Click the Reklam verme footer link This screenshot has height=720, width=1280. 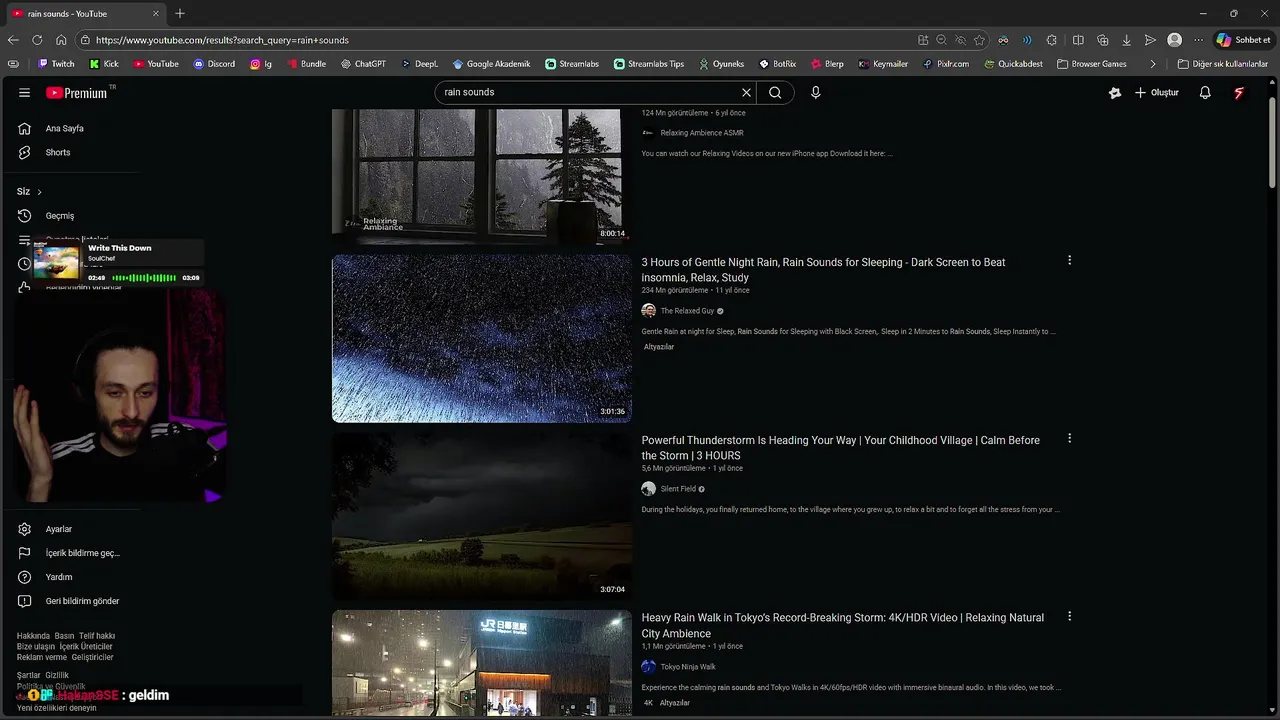tap(42, 657)
